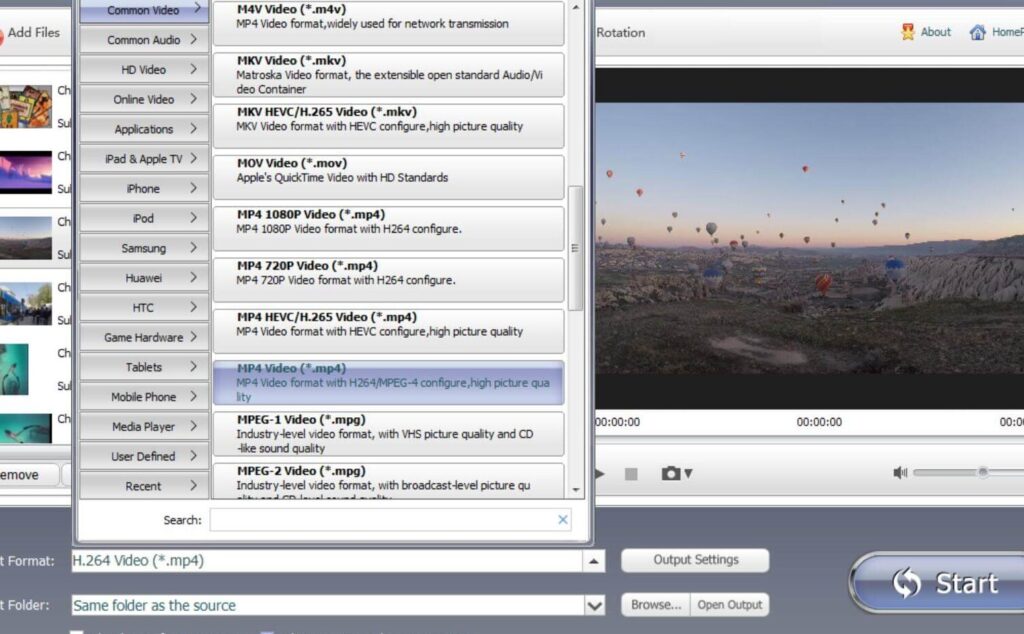Take a snapshot with the camera icon
The height and width of the screenshot is (634, 1024).
[x=671, y=473]
